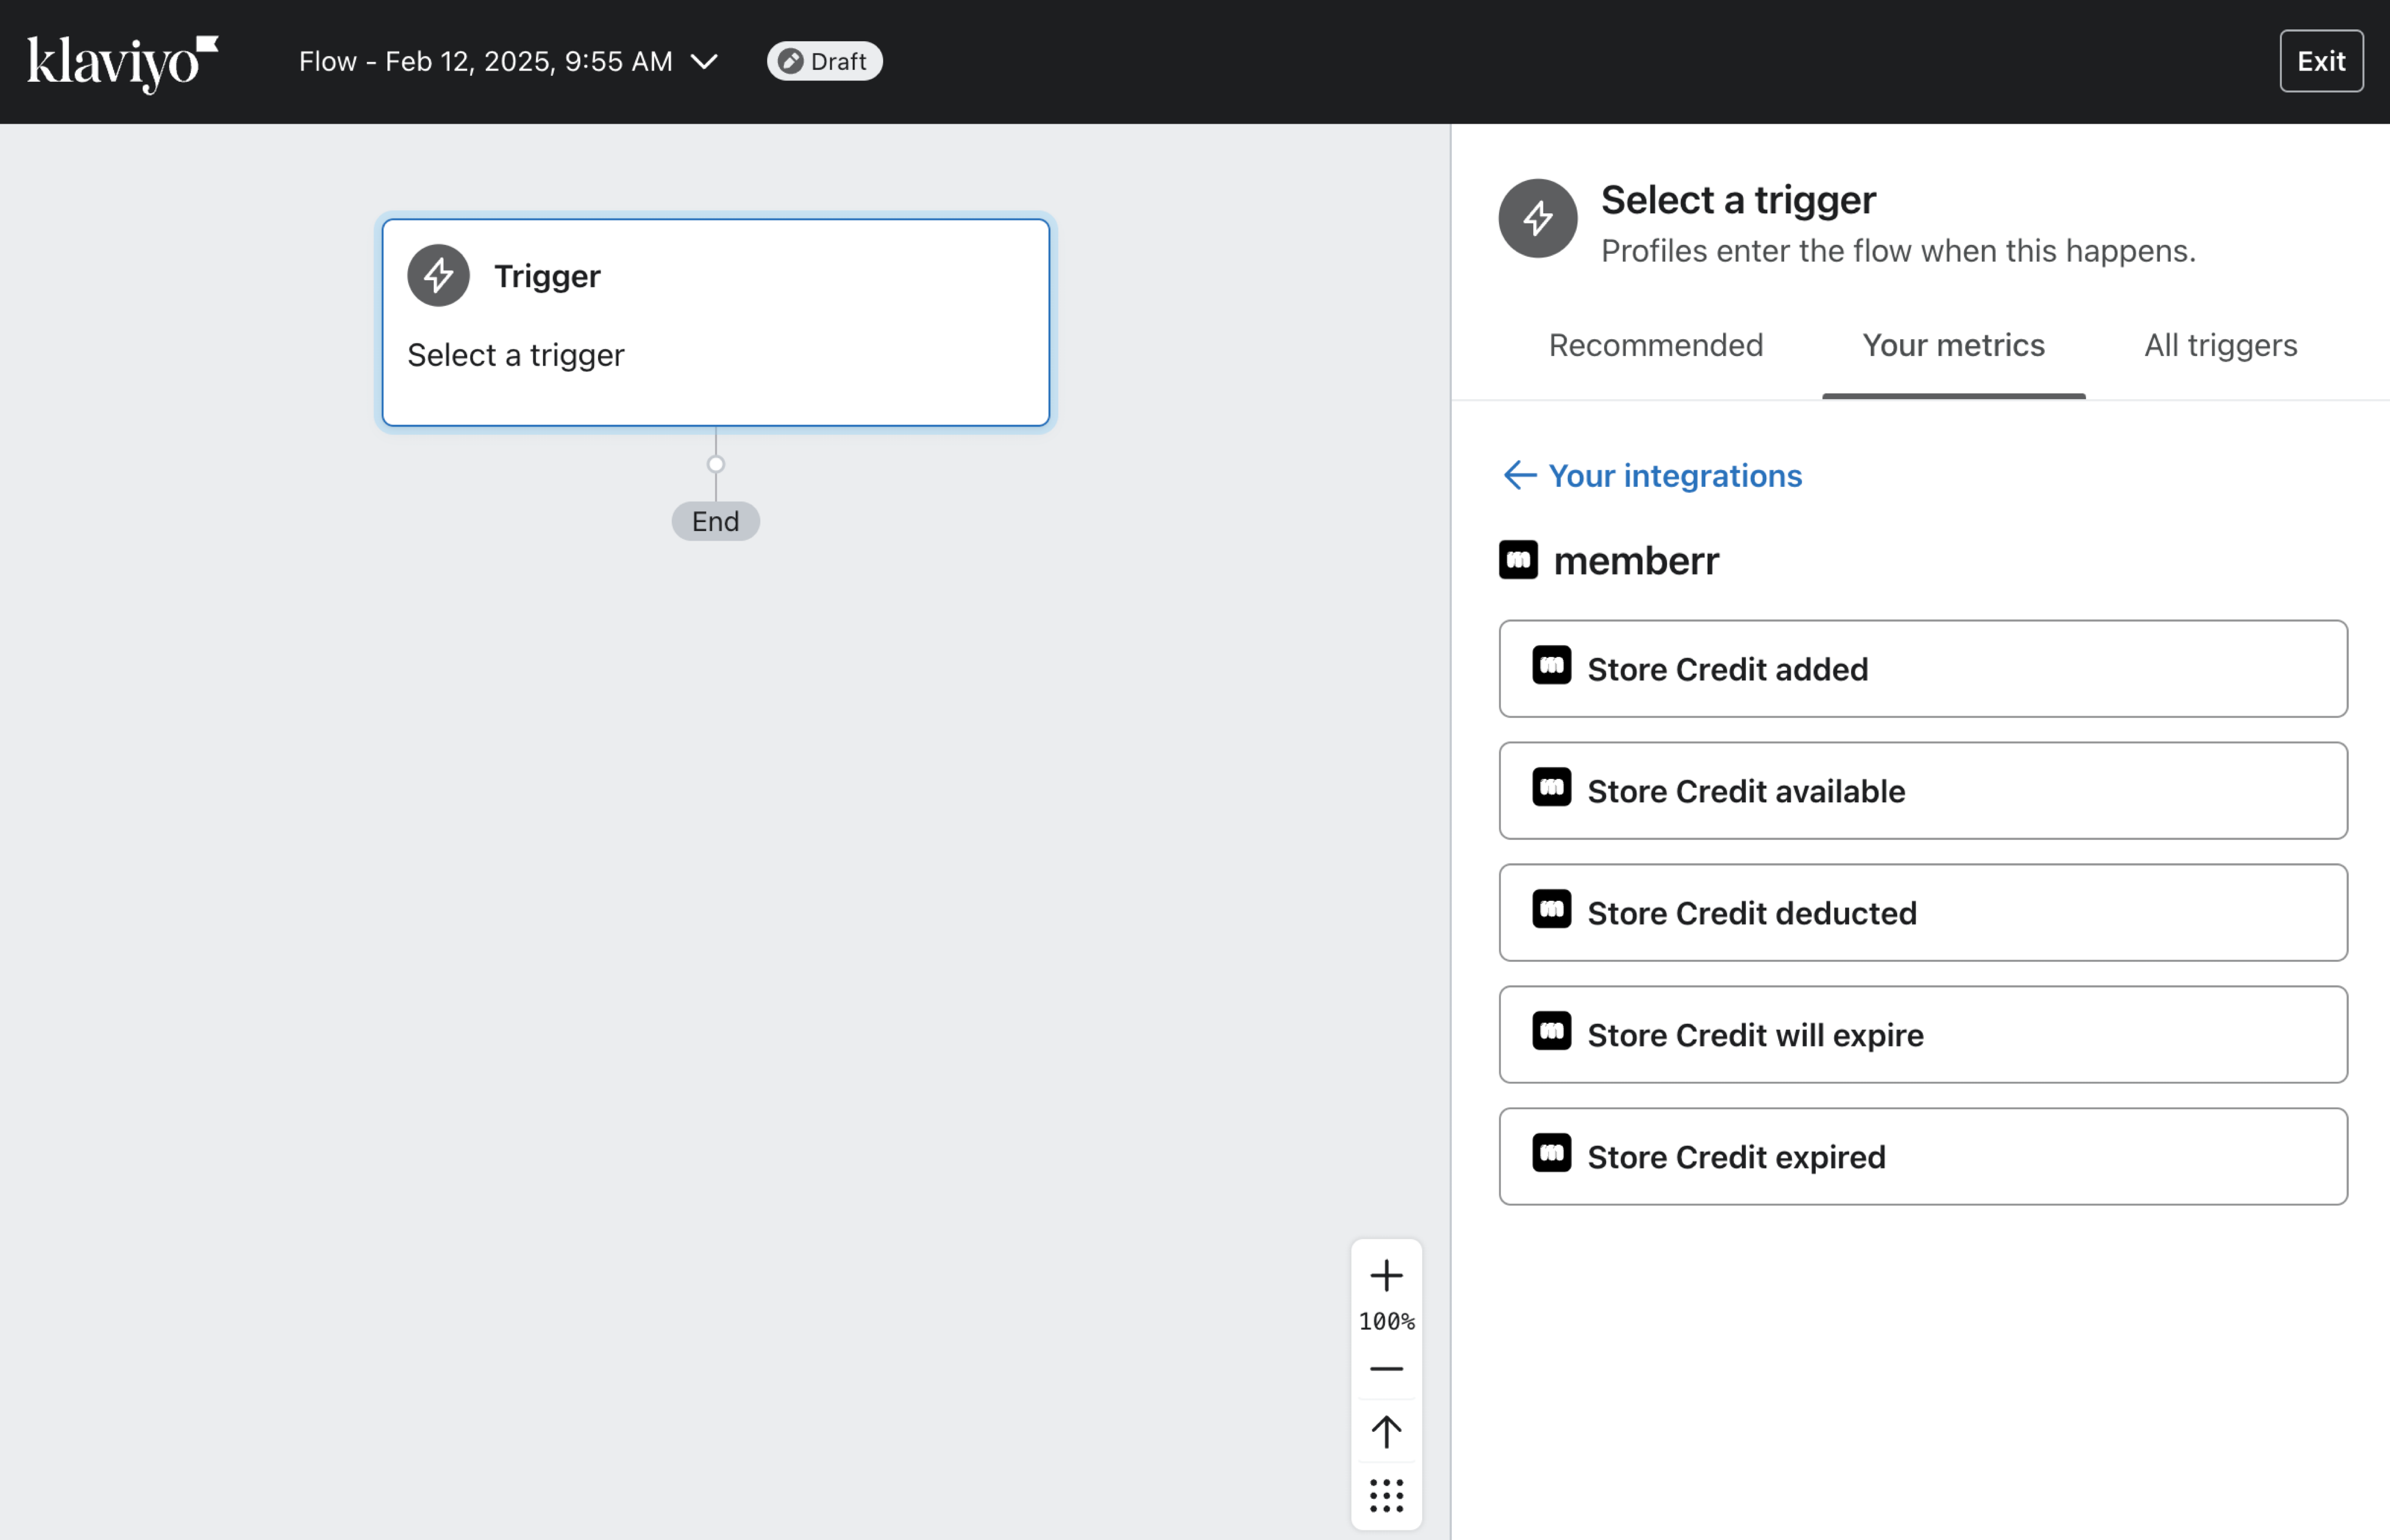Click the zoom in plus button
This screenshot has width=2390, height=1540.
pos(1387,1274)
